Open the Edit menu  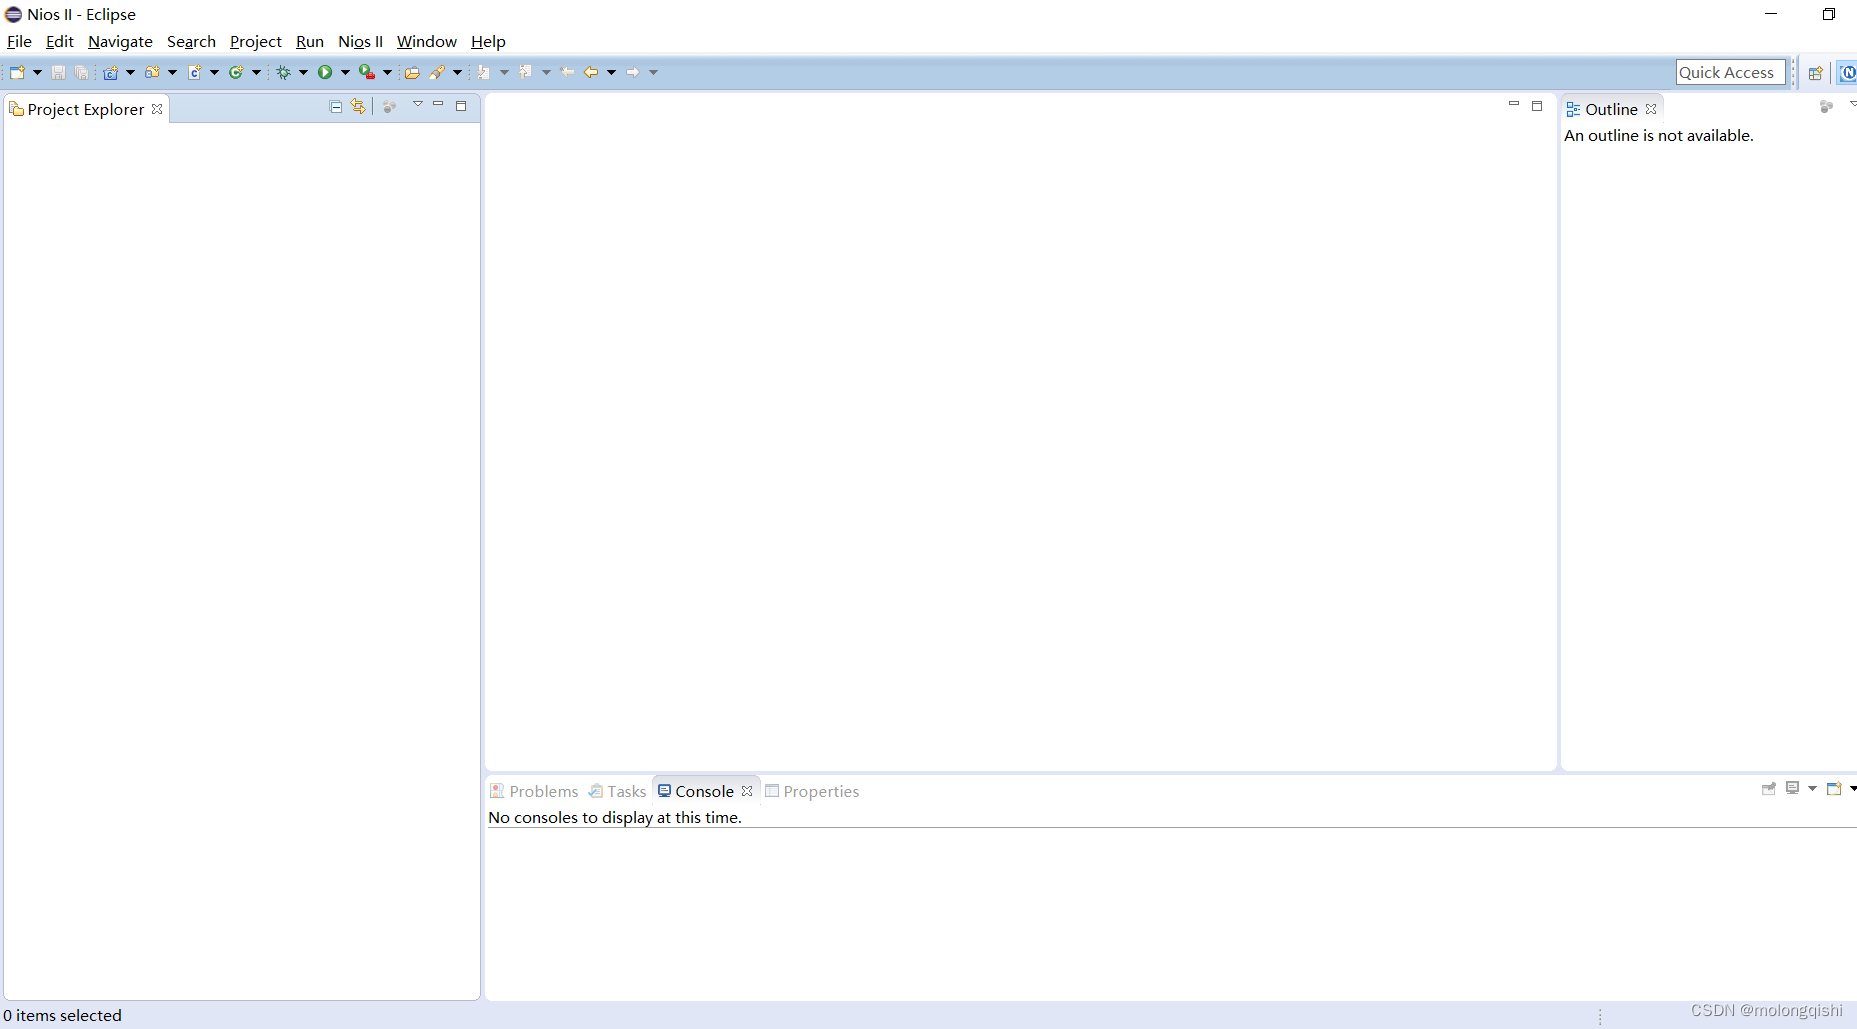tap(60, 41)
